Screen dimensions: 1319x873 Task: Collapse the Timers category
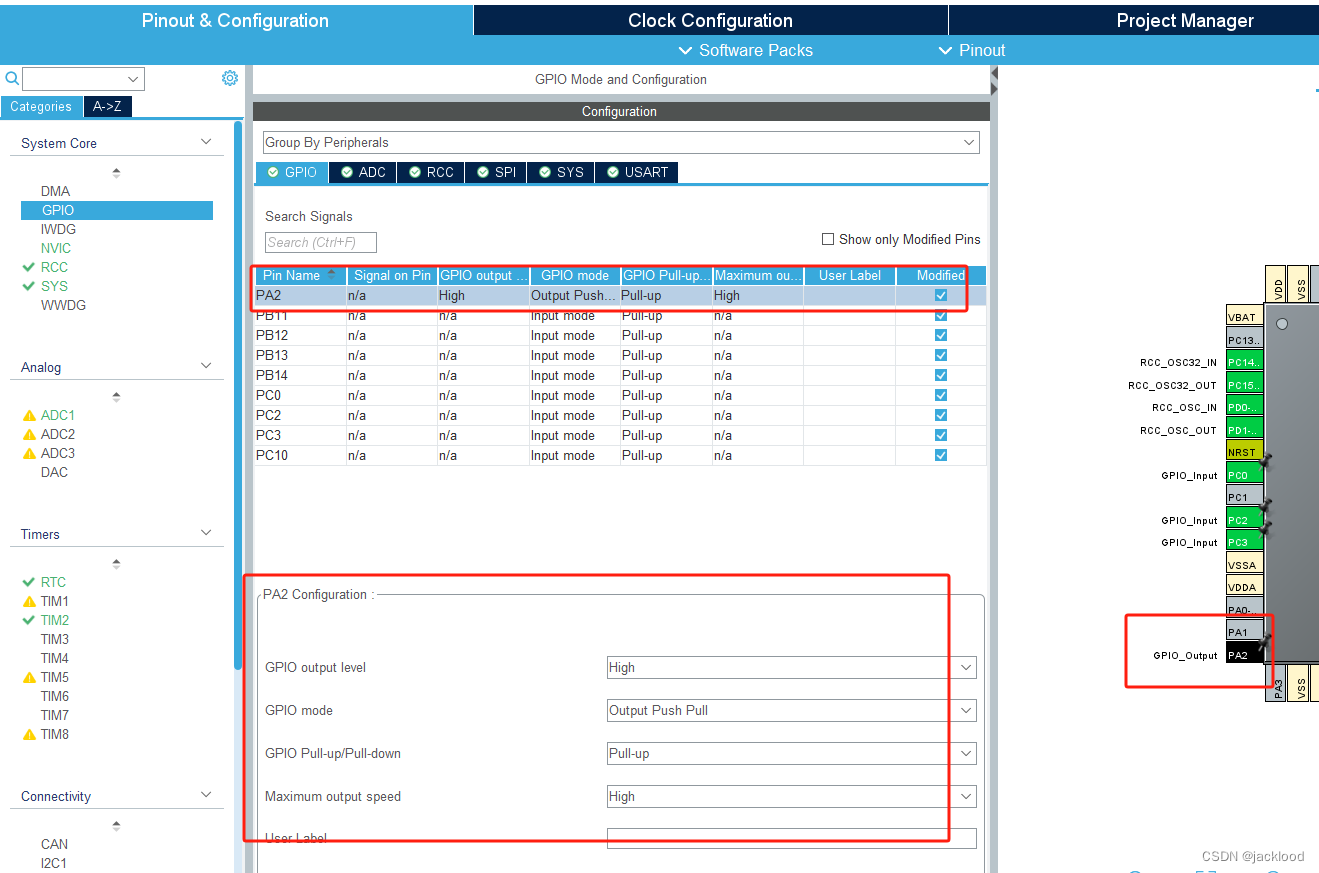click(206, 533)
